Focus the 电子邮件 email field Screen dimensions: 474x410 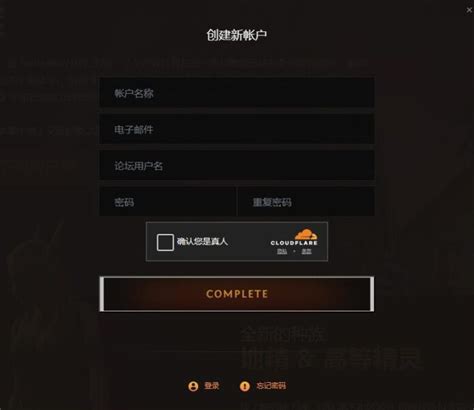pos(237,129)
